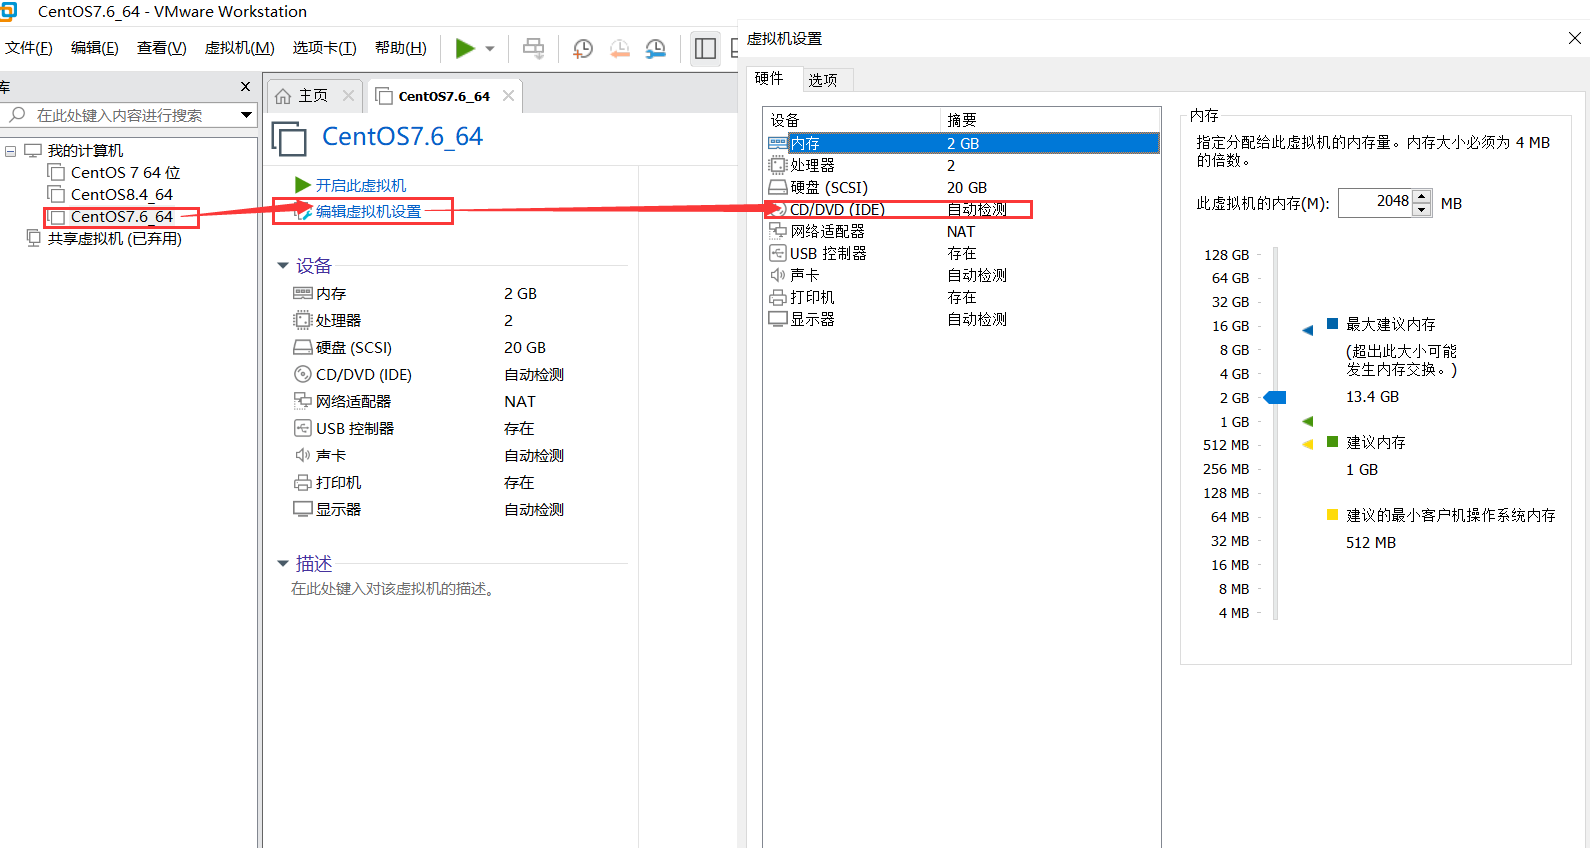Screen dimensions: 1590x848
Task: Open the 帮助(H) menu
Action: (401, 48)
